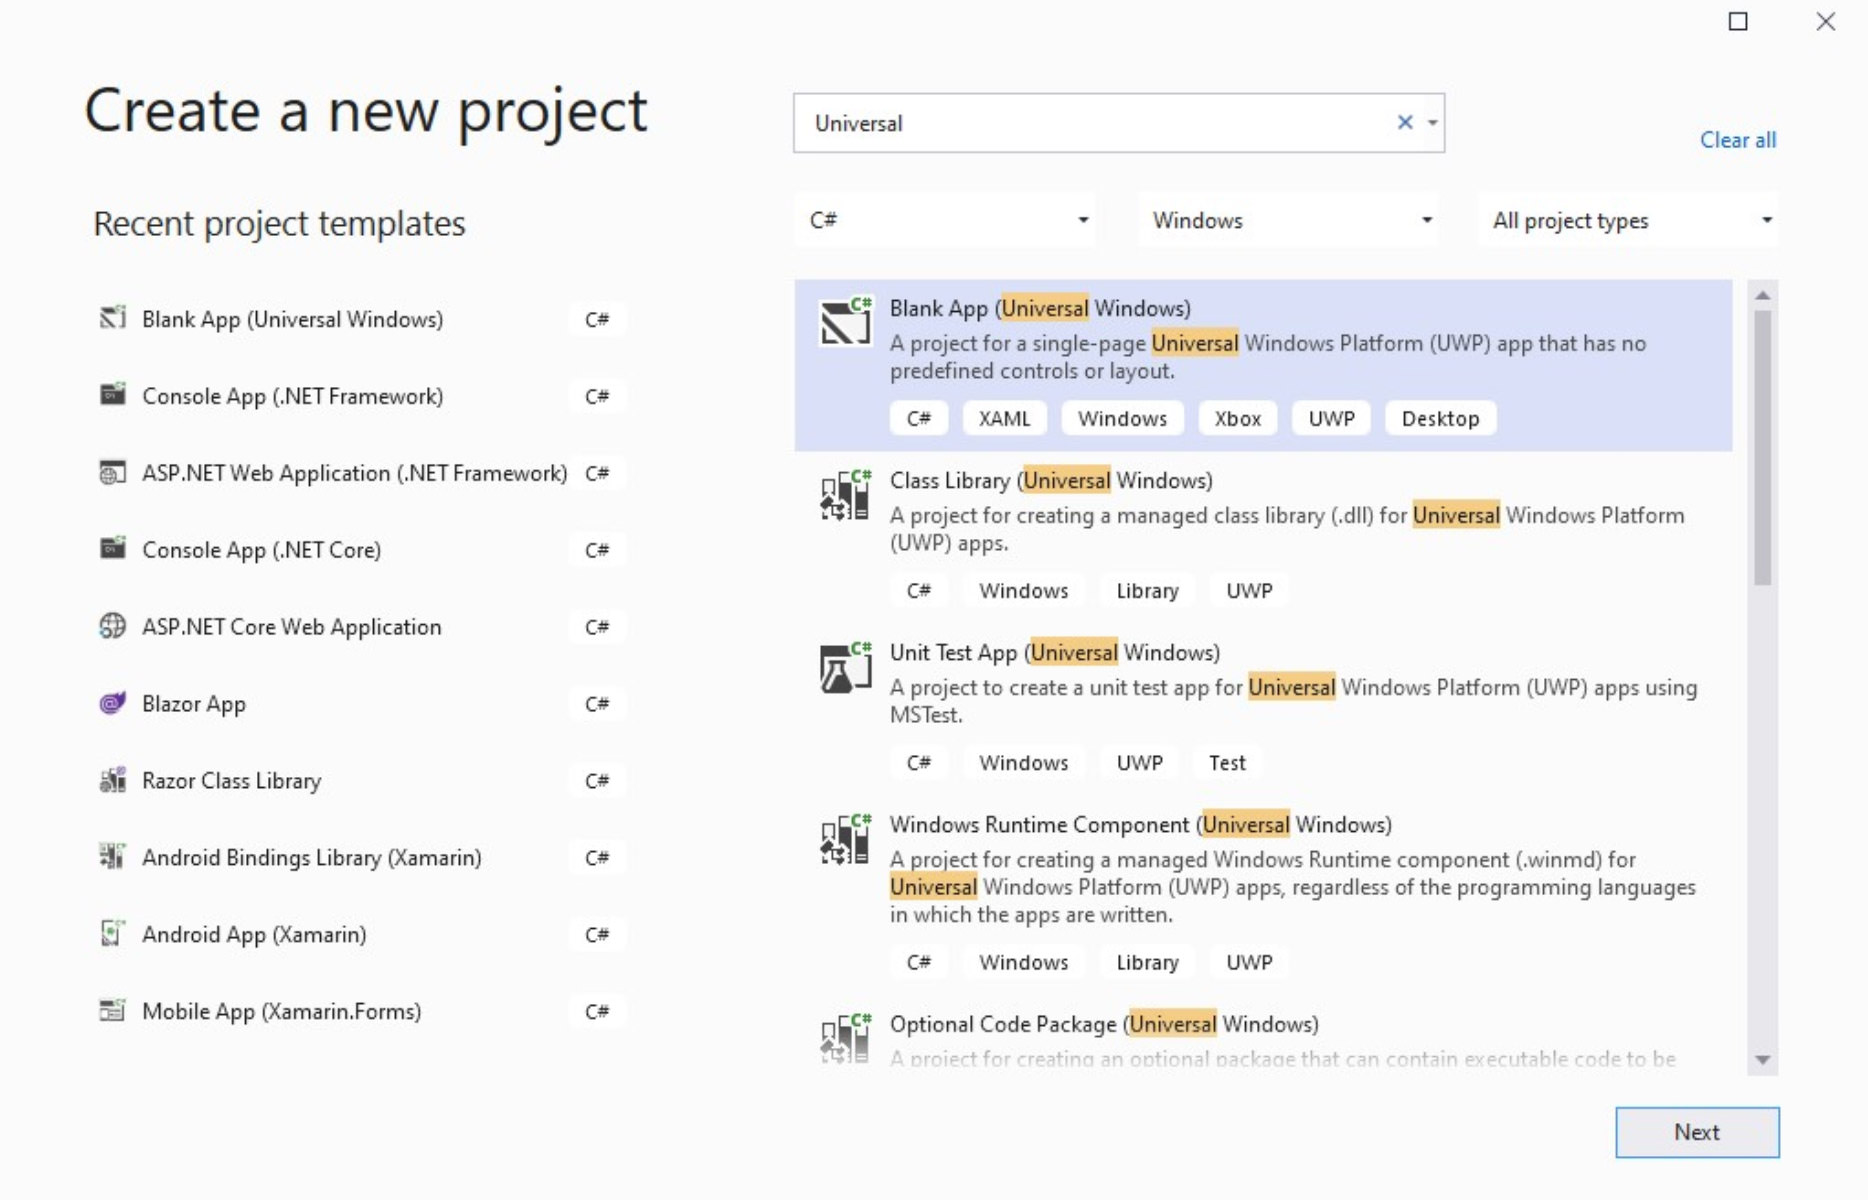The width and height of the screenshot is (1868, 1200).
Task: Click the UWP tag on Blank App
Action: point(1332,418)
